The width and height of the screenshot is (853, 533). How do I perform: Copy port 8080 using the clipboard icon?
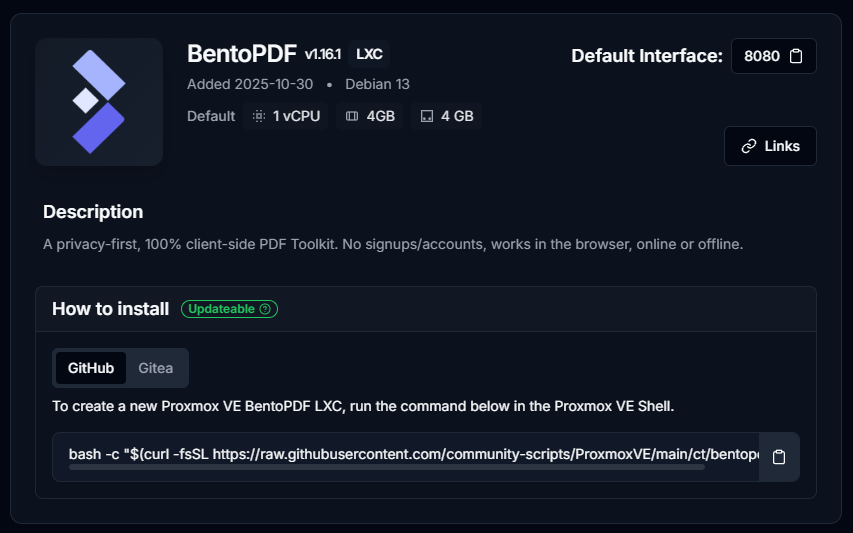796,56
